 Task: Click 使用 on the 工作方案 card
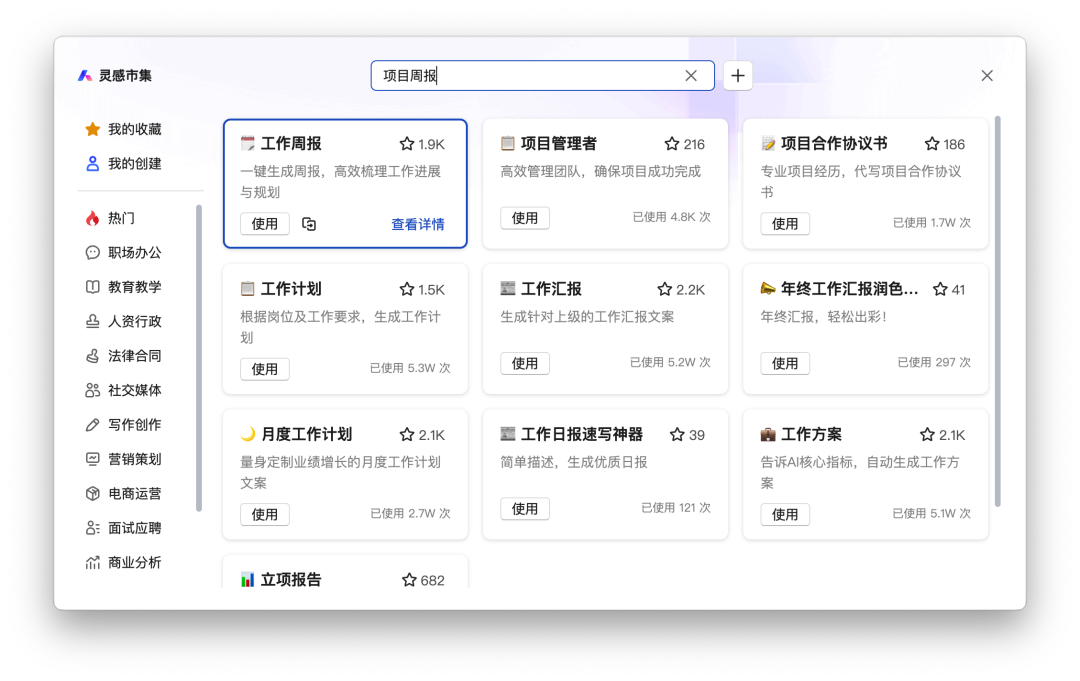pyautogui.click(x=785, y=514)
